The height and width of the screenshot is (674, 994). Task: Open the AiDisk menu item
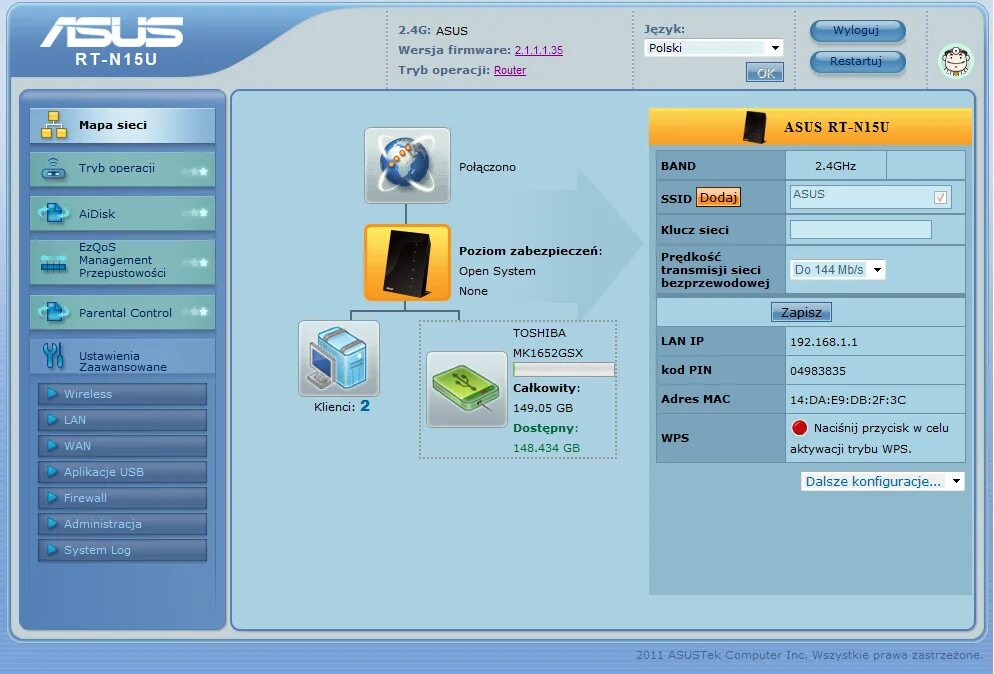122,214
